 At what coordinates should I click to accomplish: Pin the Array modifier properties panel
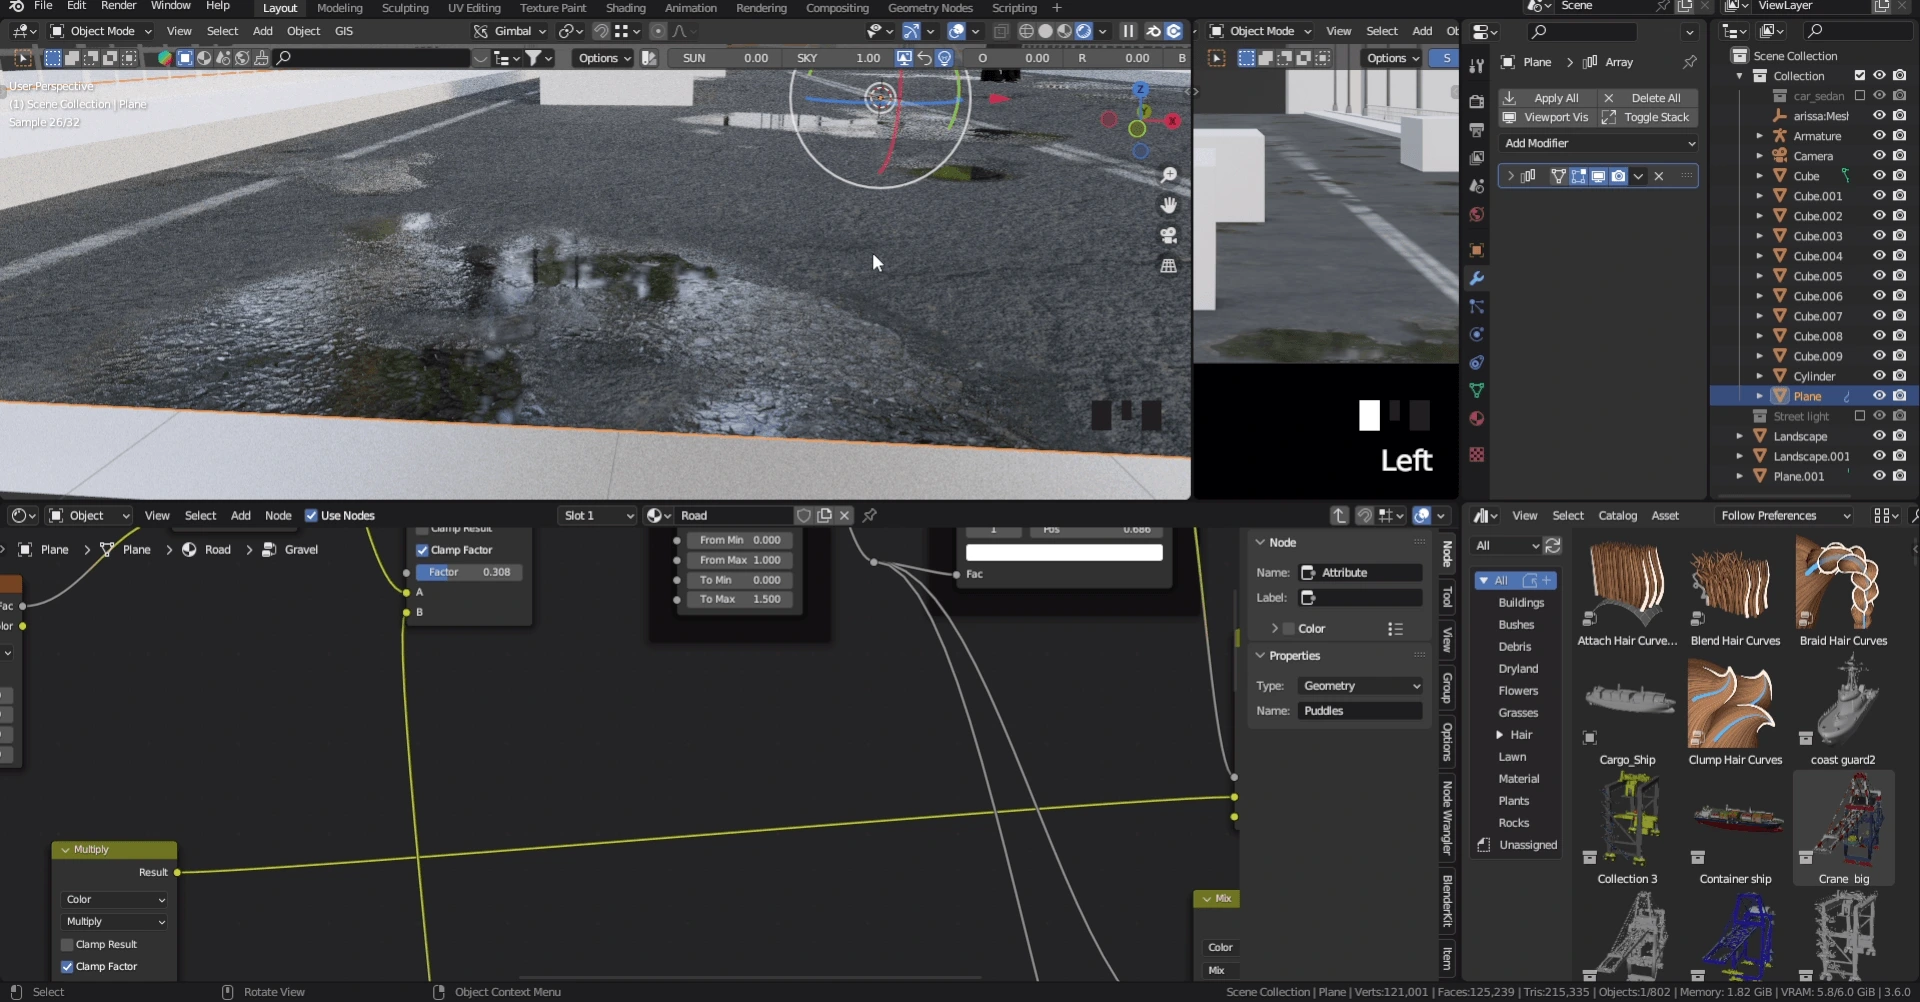point(1689,62)
